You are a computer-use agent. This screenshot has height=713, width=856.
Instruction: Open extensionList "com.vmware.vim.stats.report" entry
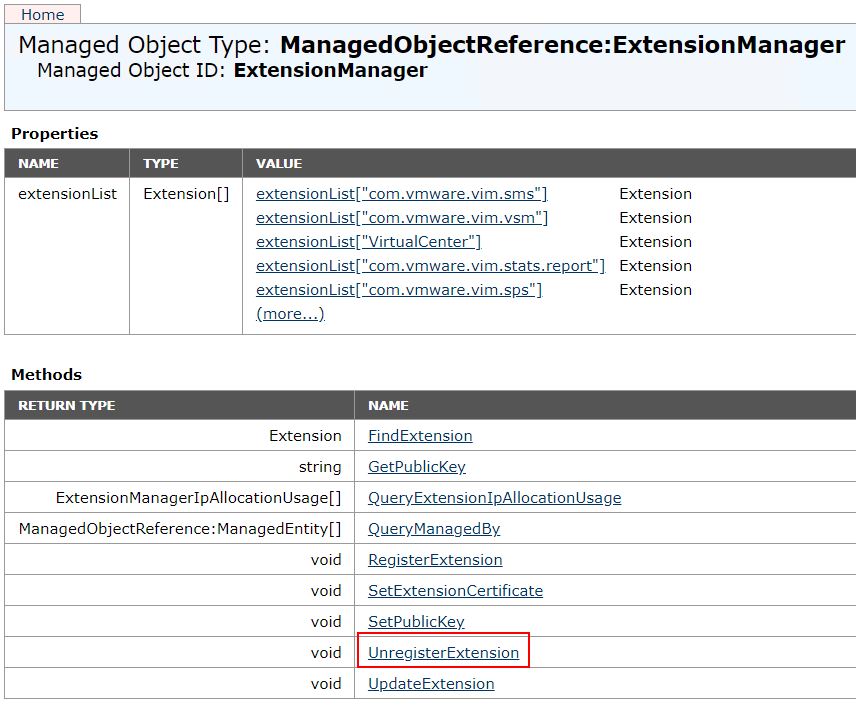(x=430, y=266)
